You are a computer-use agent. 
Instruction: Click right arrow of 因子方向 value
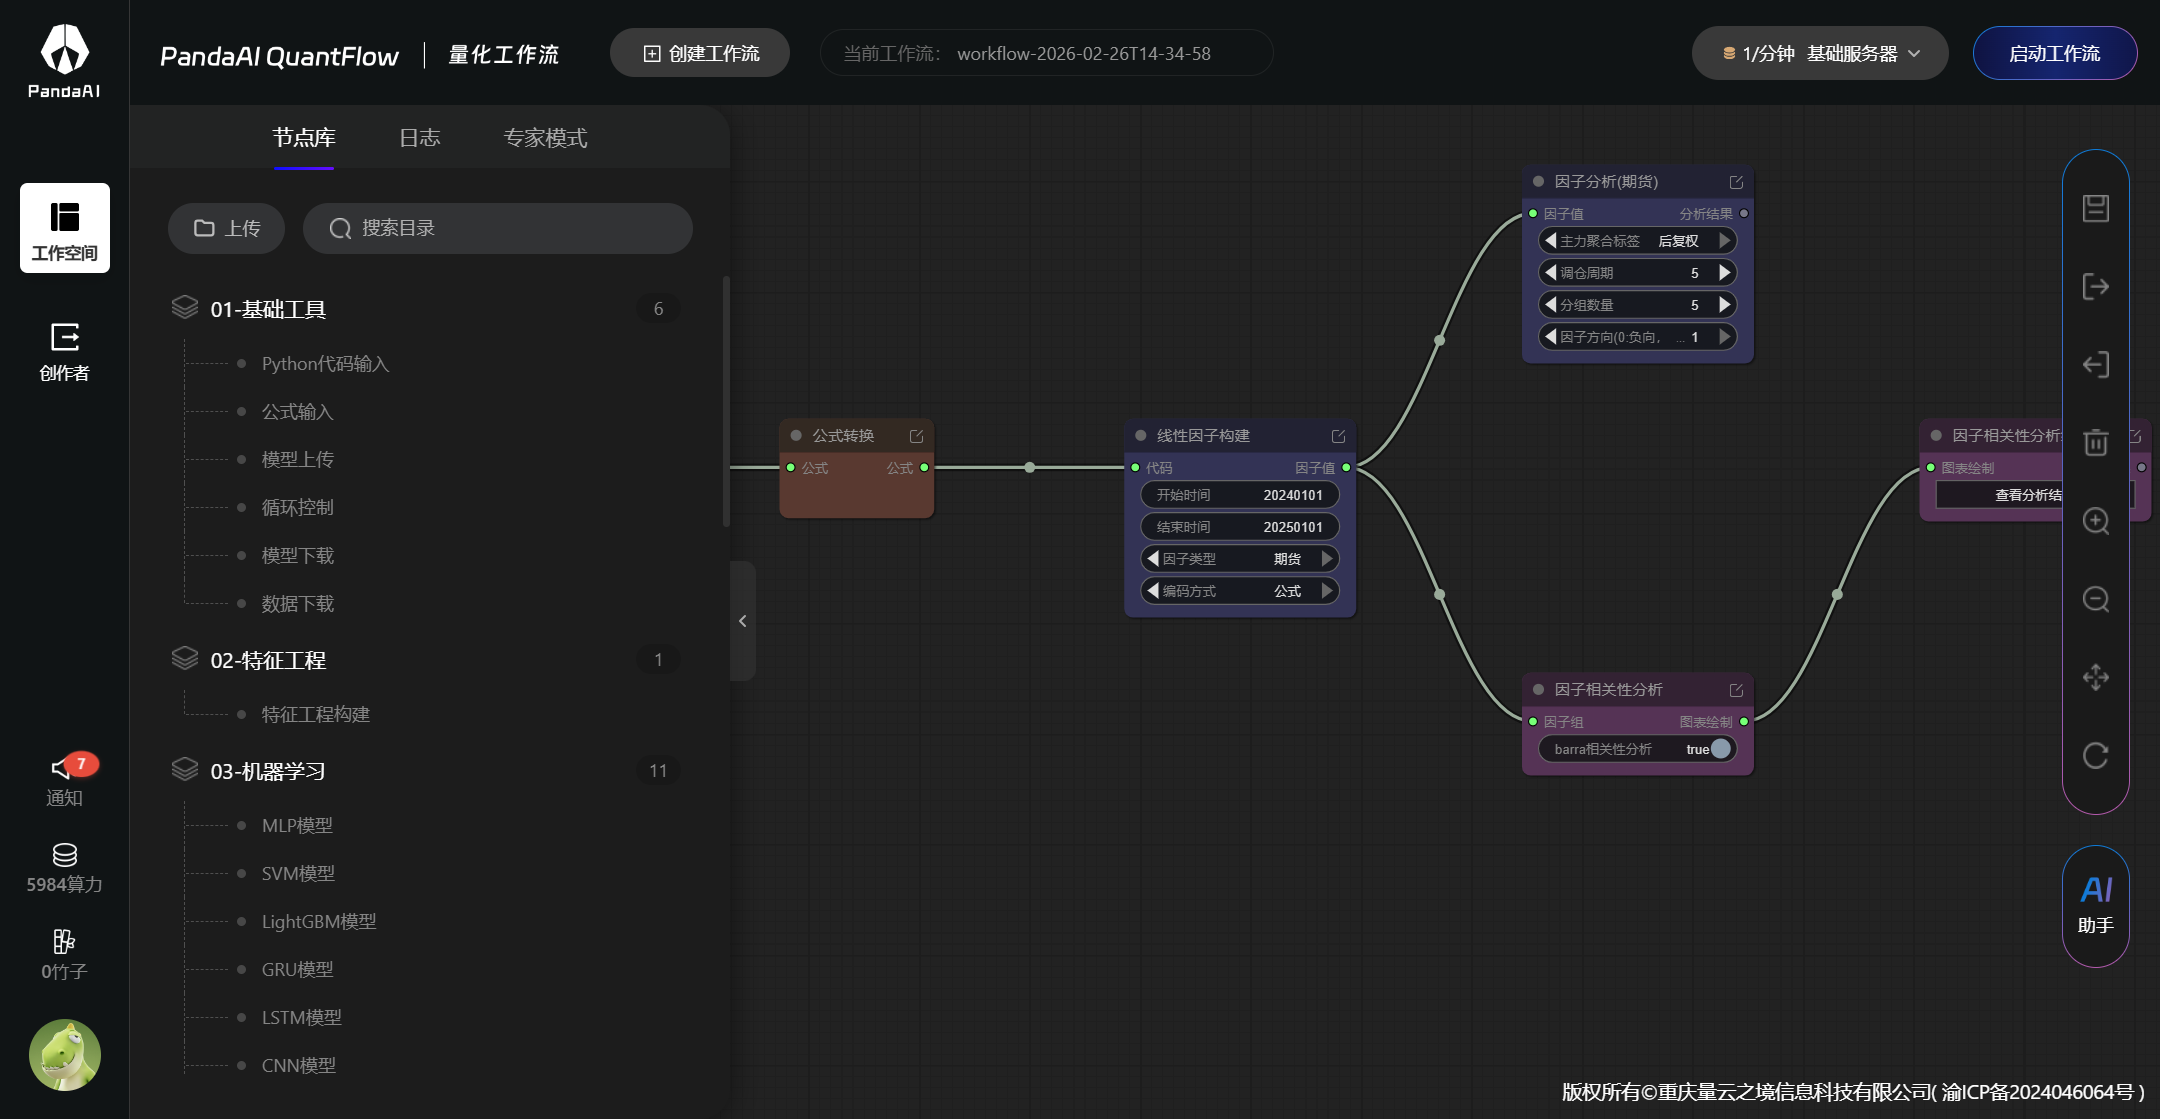[1724, 337]
